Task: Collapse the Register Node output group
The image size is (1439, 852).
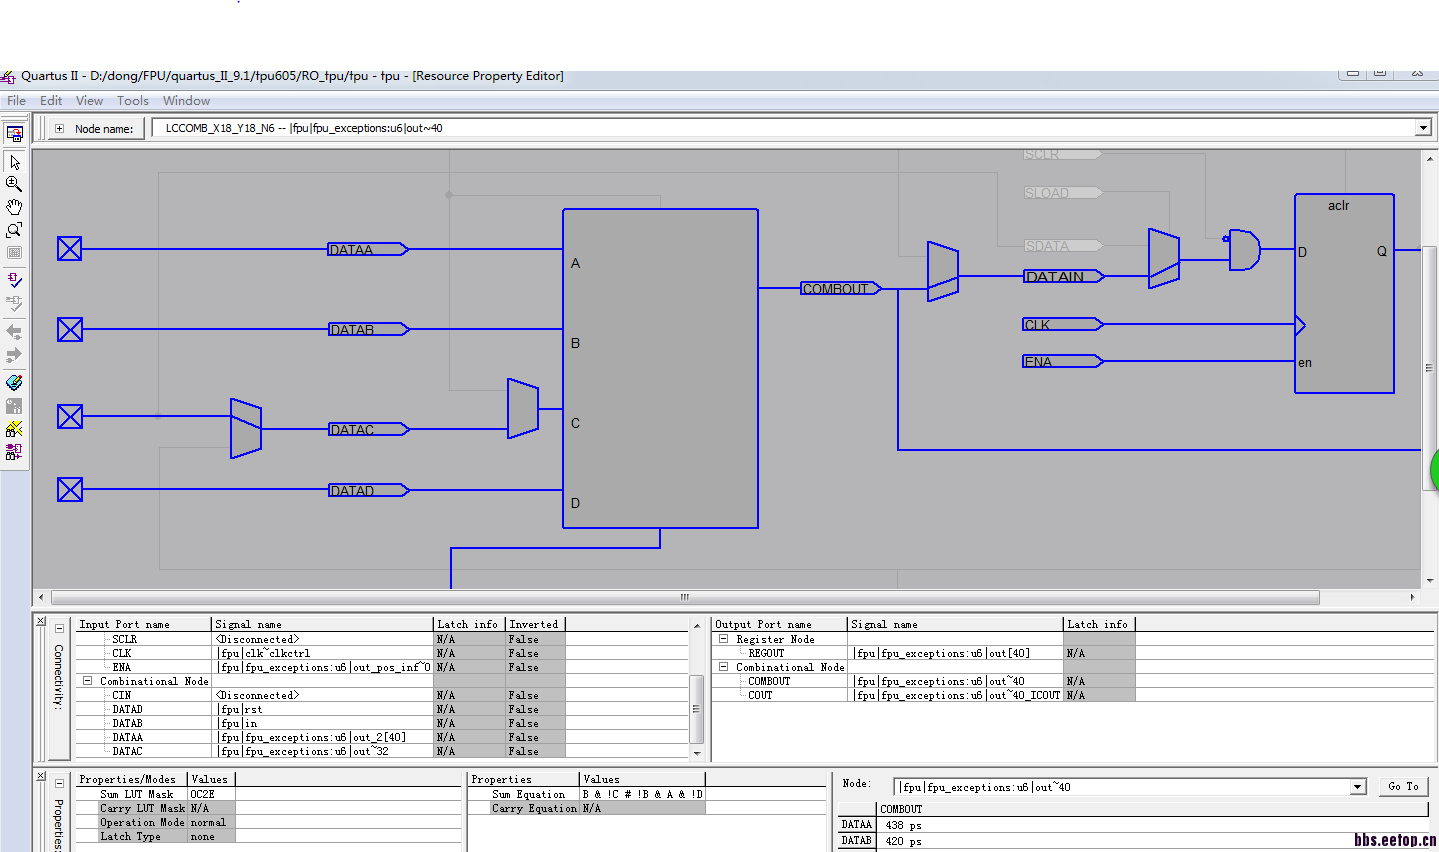Action: click(723, 639)
